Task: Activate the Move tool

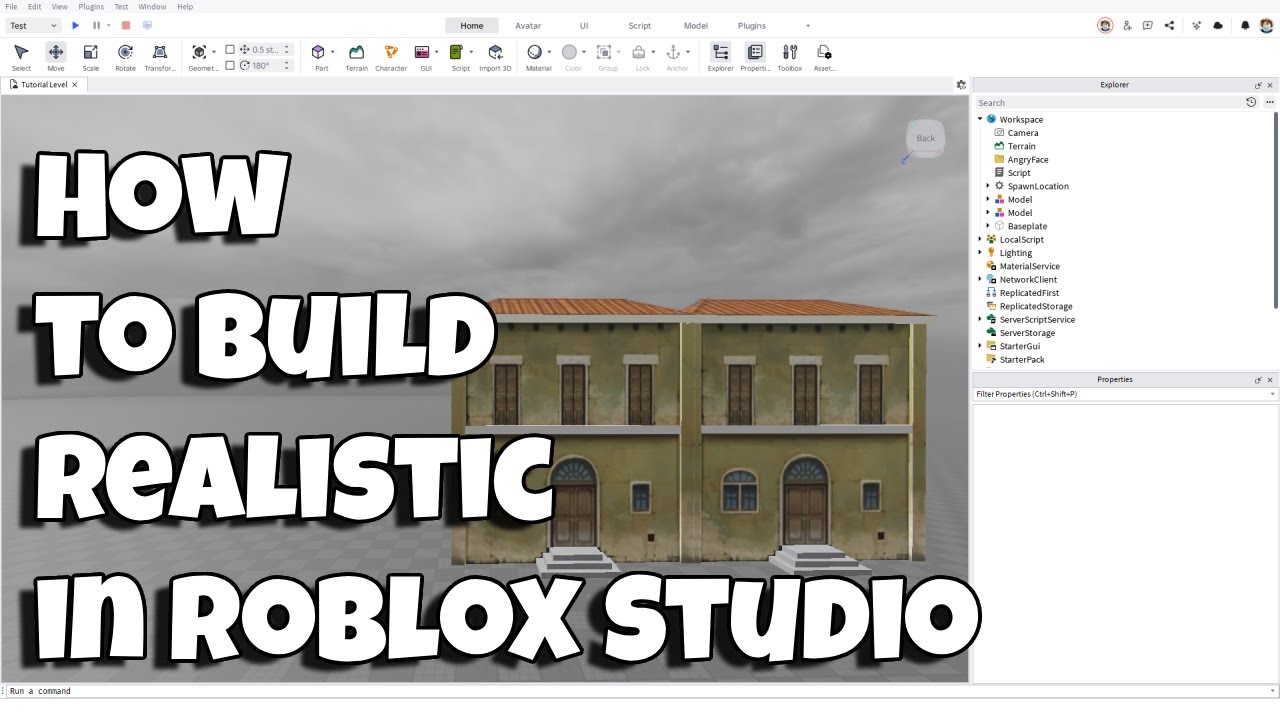Action: tap(56, 56)
